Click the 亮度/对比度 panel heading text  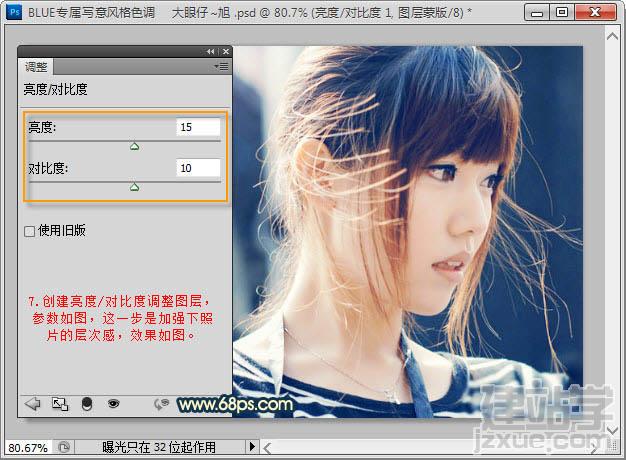(55, 89)
